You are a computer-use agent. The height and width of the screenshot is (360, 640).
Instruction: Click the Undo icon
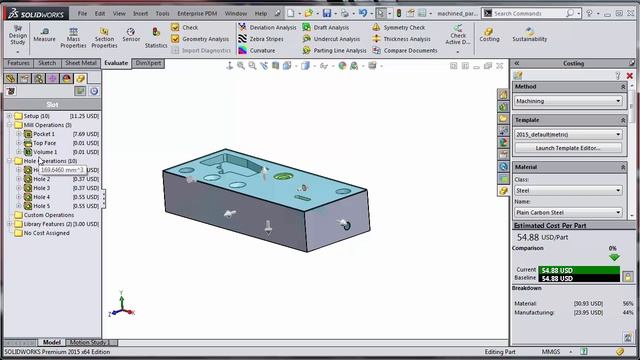(362, 13)
